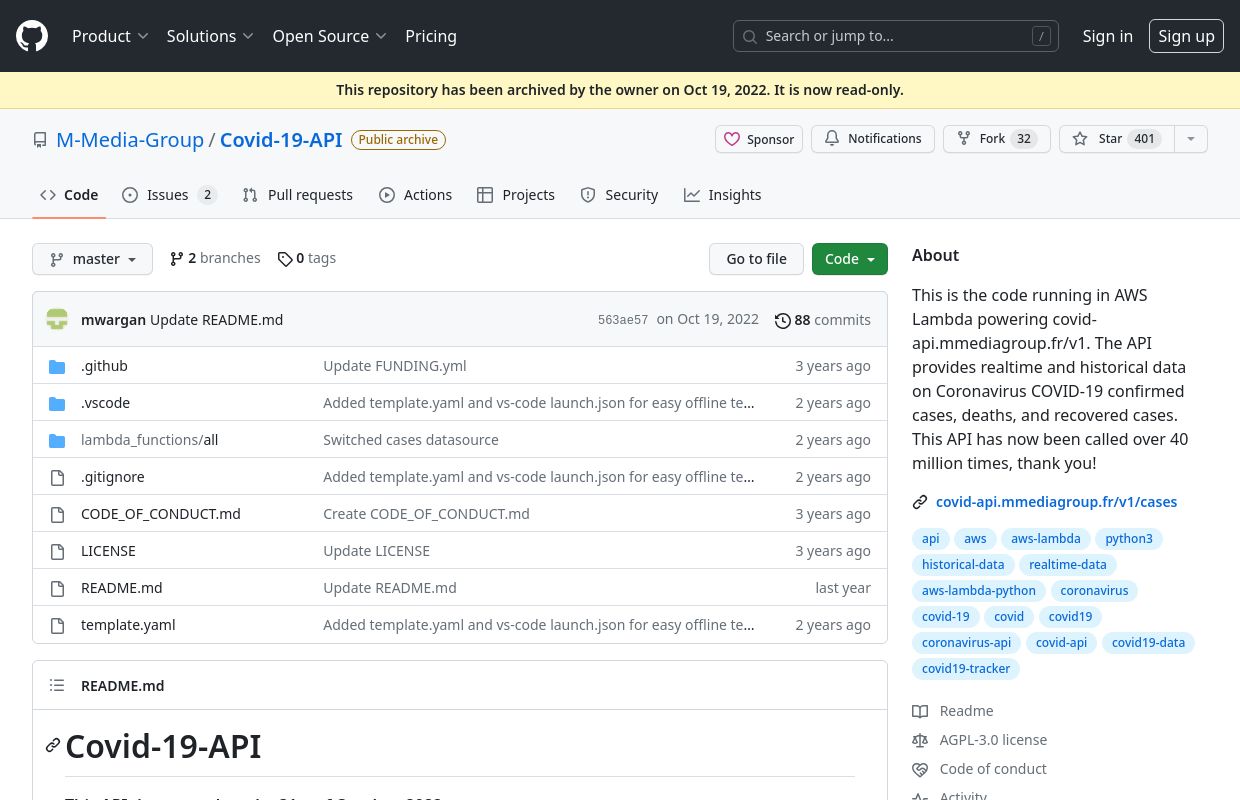Select the historical-data topic tag
Viewport: 1240px width, 800px height.
coord(963,565)
